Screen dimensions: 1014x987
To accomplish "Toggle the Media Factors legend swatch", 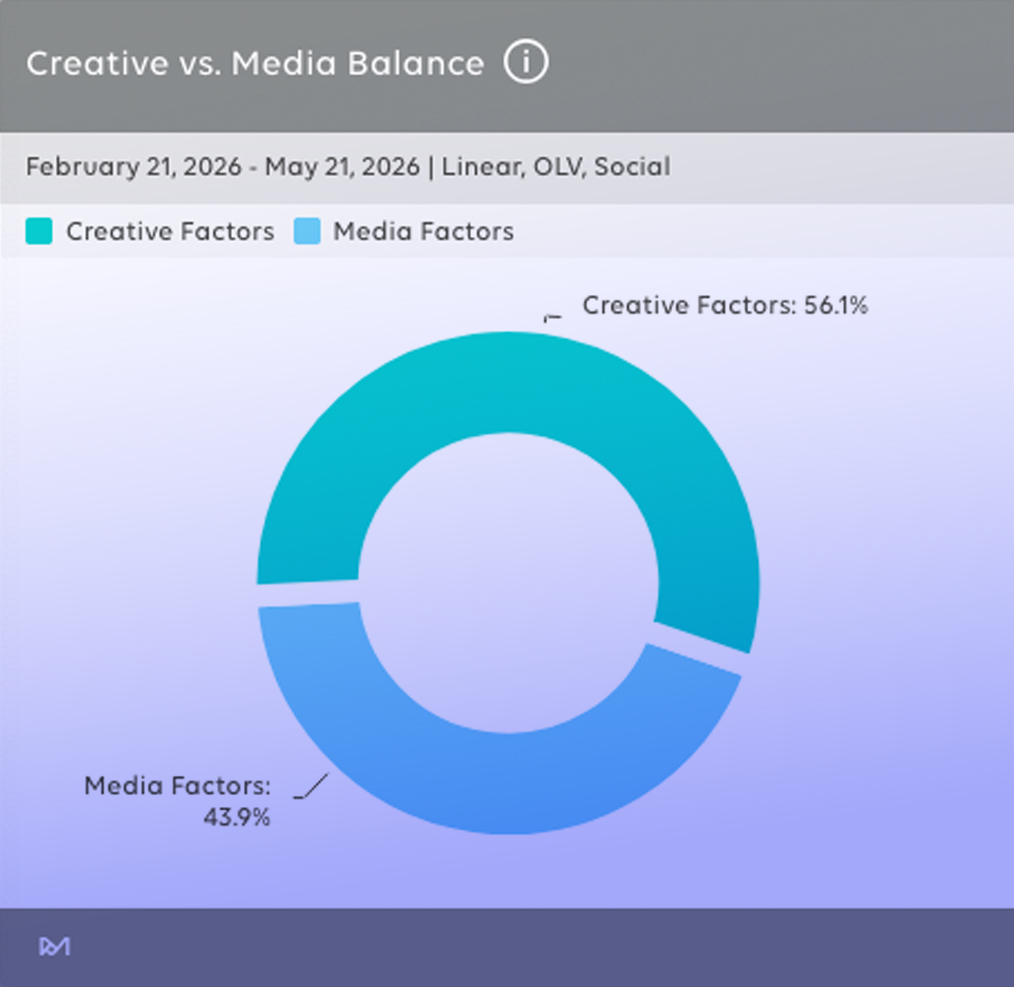I will pyautogui.click(x=307, y=231).
